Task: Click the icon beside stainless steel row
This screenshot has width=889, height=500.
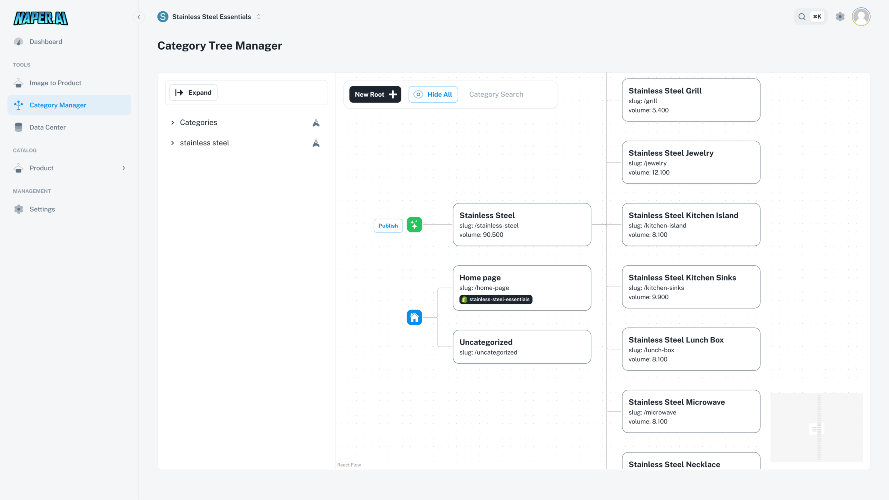Action: click(316, 143)
